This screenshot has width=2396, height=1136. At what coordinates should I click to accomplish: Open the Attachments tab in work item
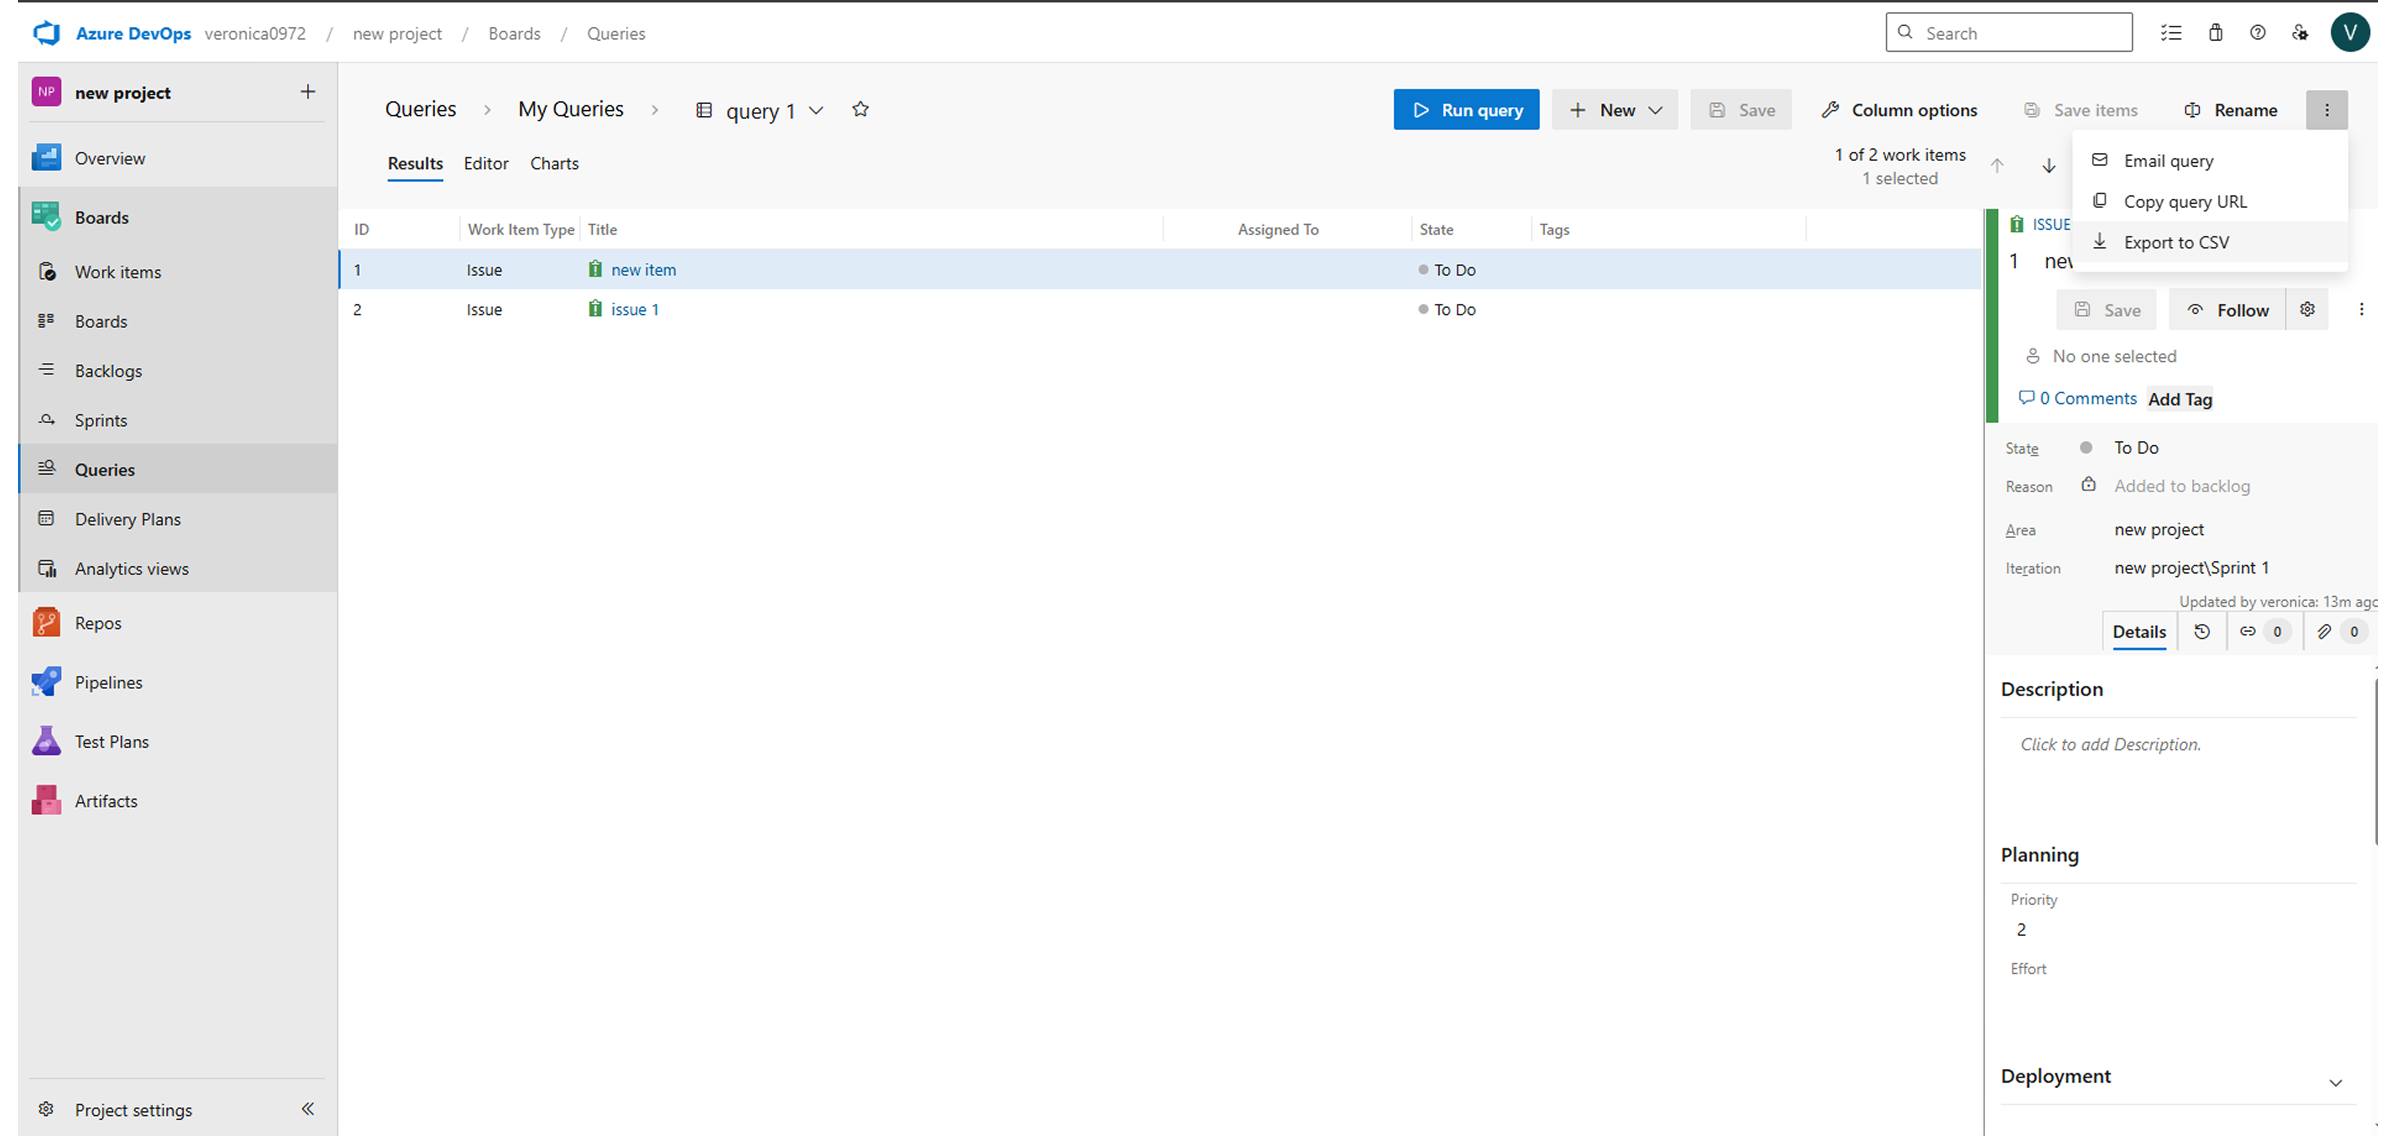(x=2339, y=631)
